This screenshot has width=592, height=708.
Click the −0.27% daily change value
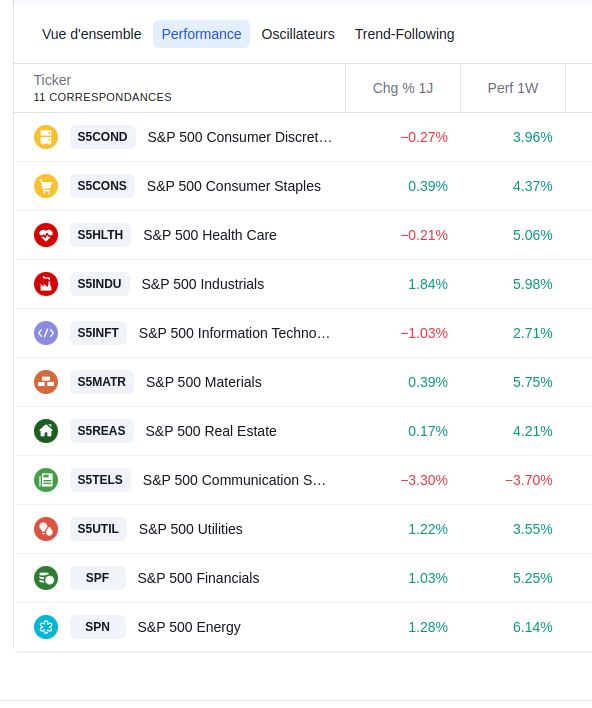pyautogui.click(x=424, y=137)
